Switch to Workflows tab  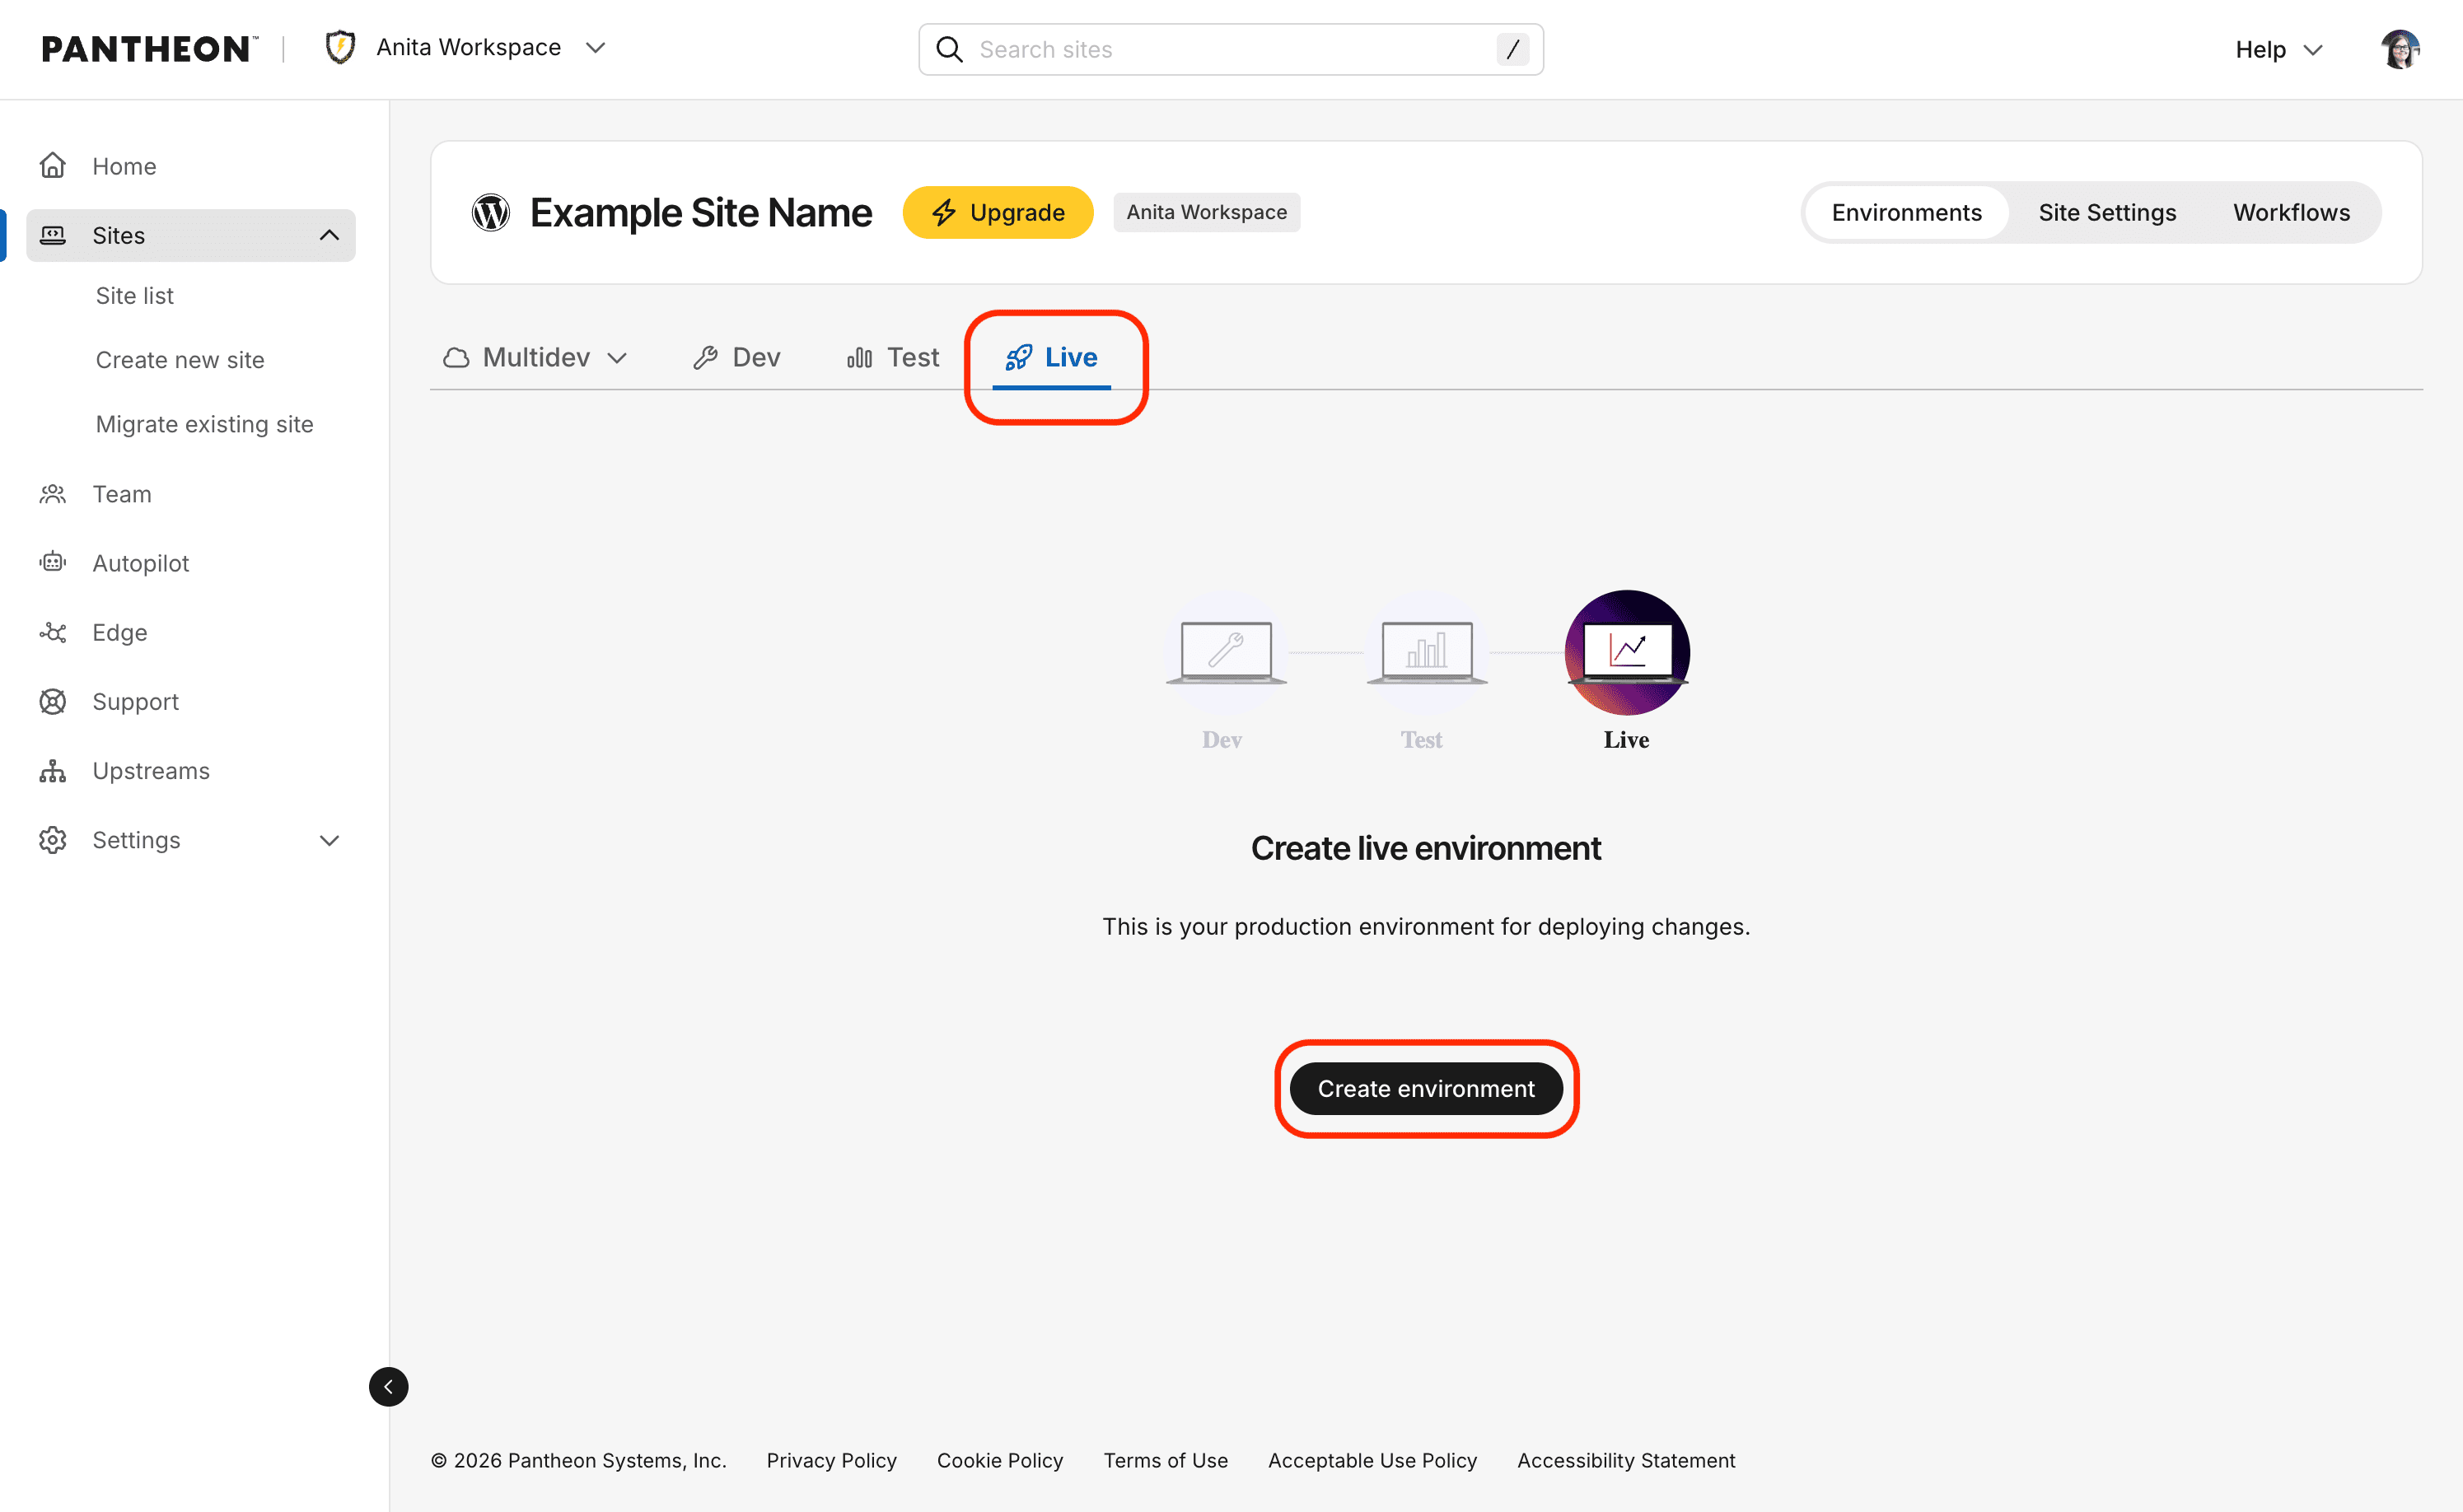tap(2291, 212)
